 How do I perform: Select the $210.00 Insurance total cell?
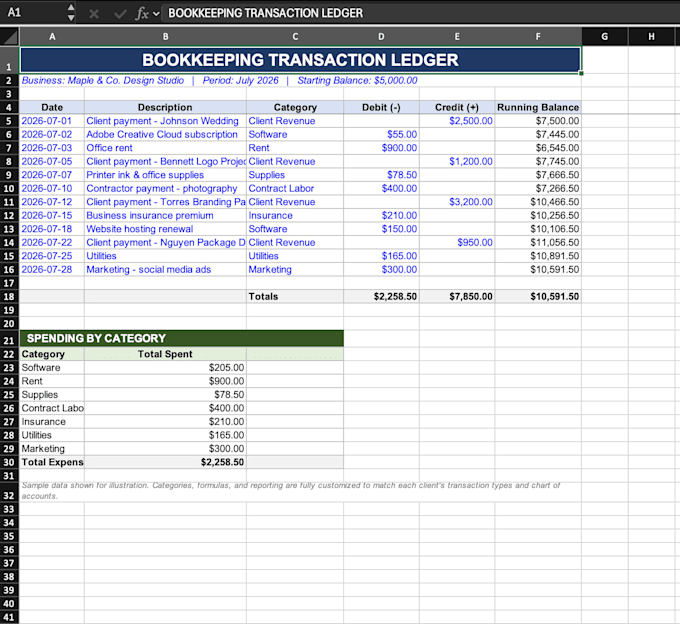[x=165, y=421]
